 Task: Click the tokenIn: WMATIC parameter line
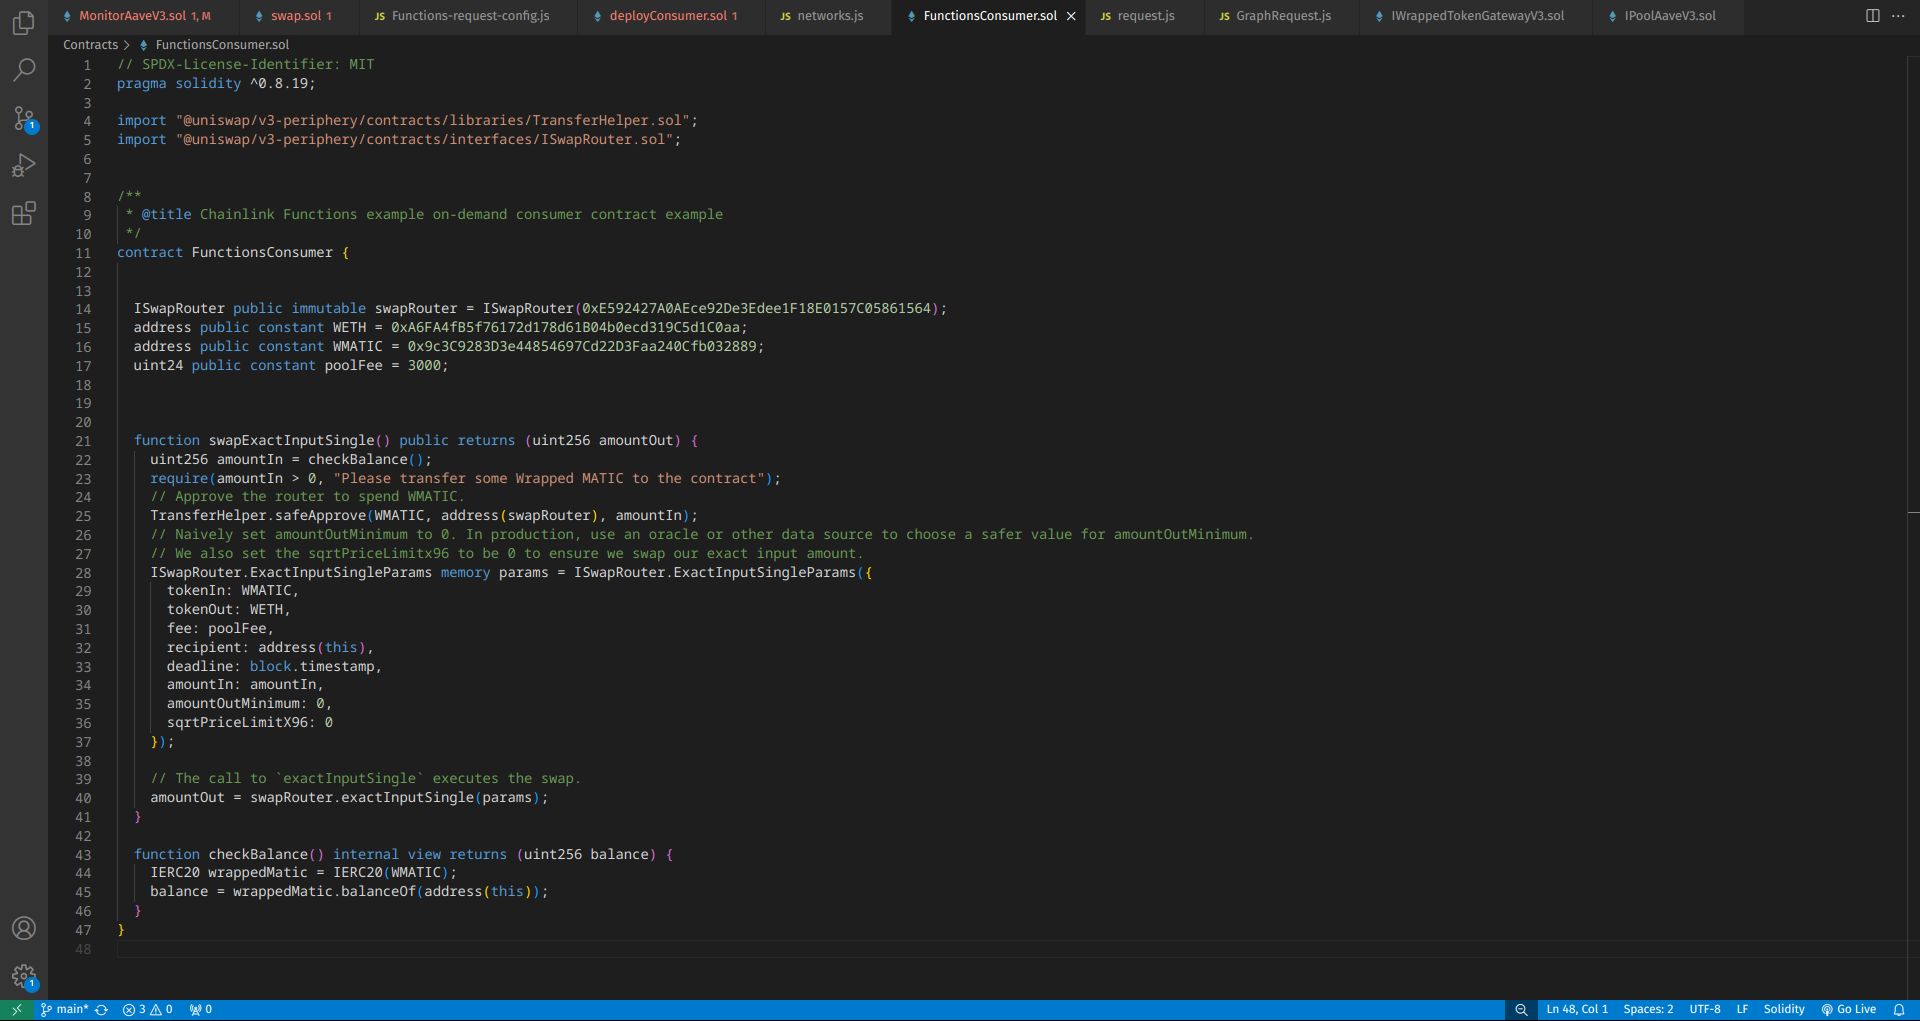[233, 591]
